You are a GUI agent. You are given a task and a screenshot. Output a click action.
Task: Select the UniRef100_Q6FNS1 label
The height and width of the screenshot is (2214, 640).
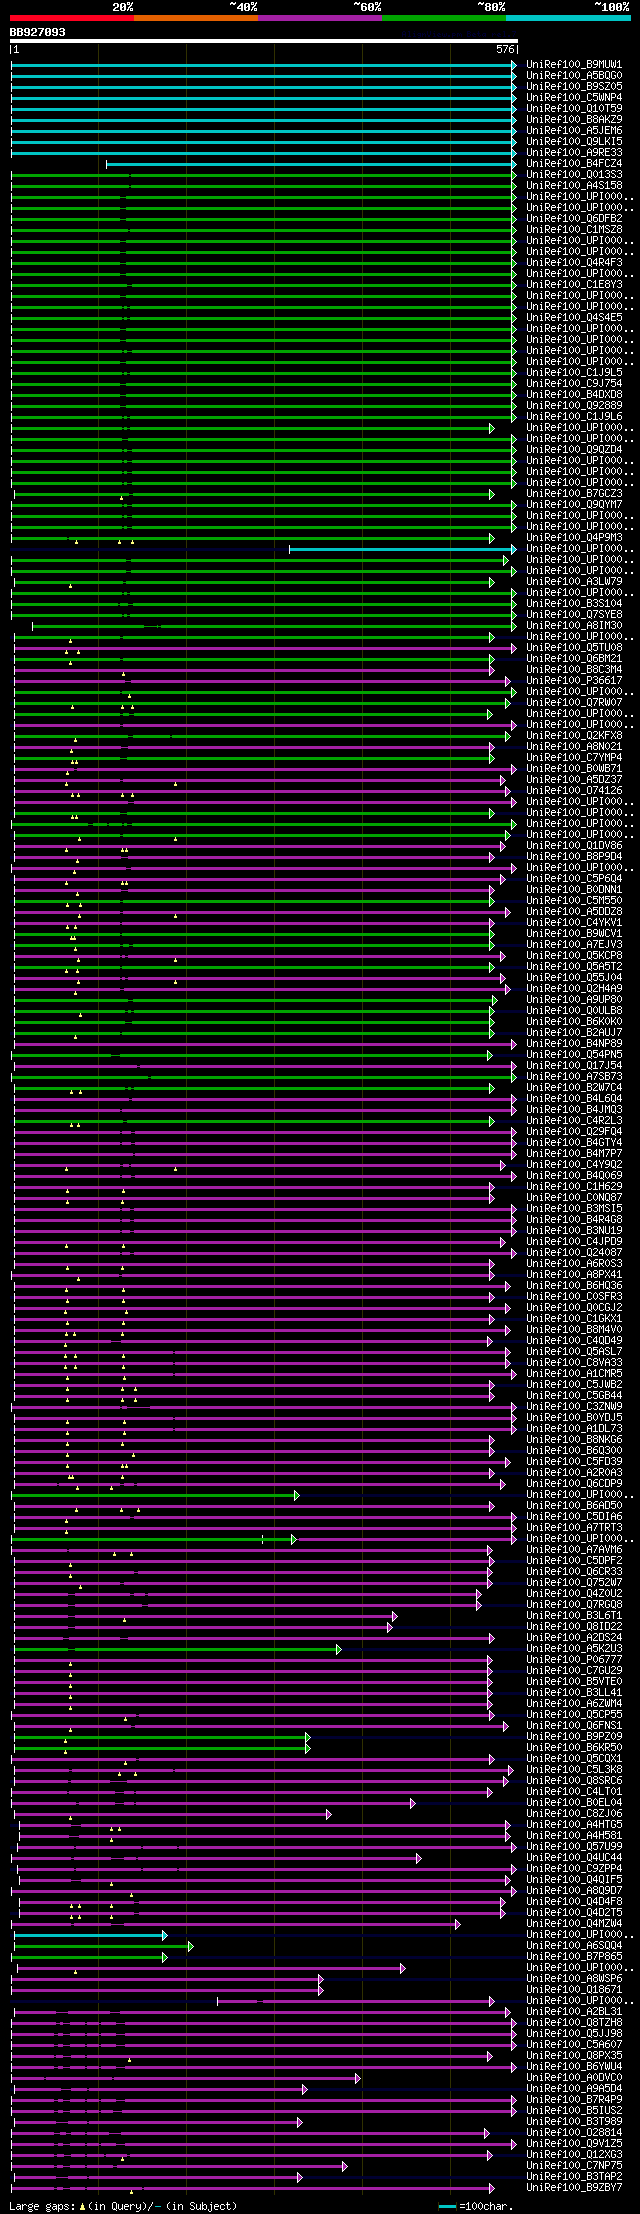(574, 1725)
